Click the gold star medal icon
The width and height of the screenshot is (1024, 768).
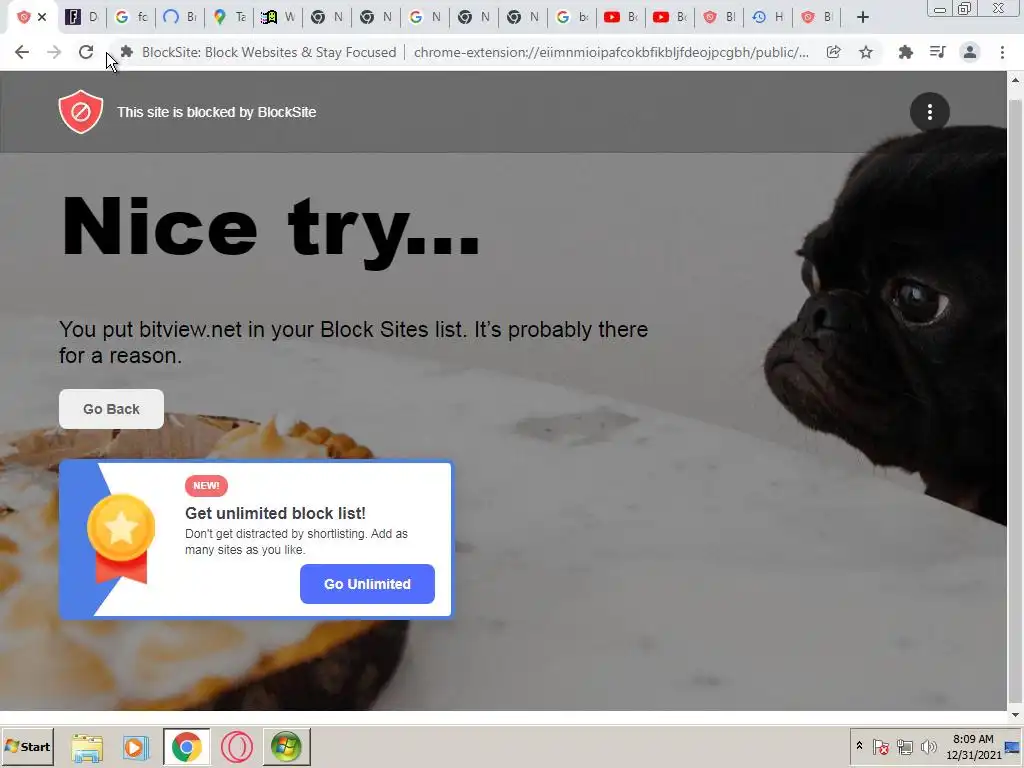[121, 537]
